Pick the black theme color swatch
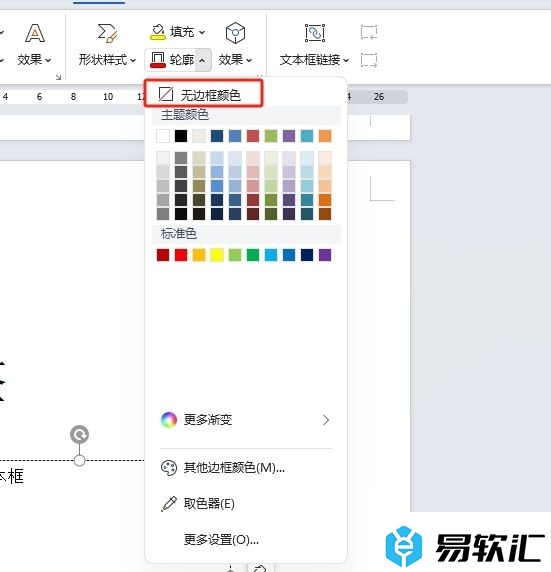 click(181, 136)
